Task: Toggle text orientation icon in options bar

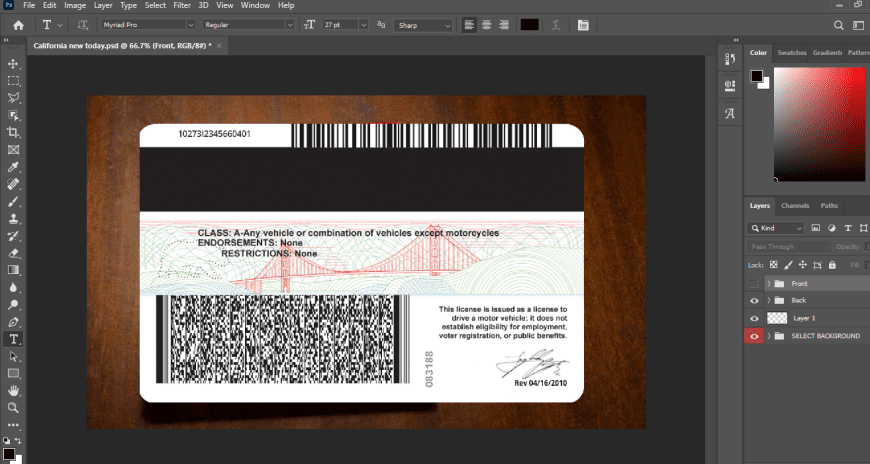Action: (x=83, y=25)
